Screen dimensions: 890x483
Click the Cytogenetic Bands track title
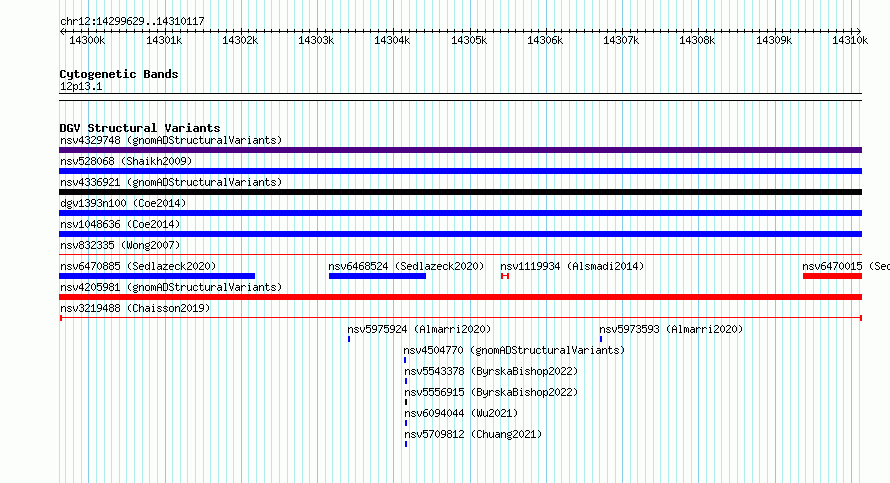point(119,74)
